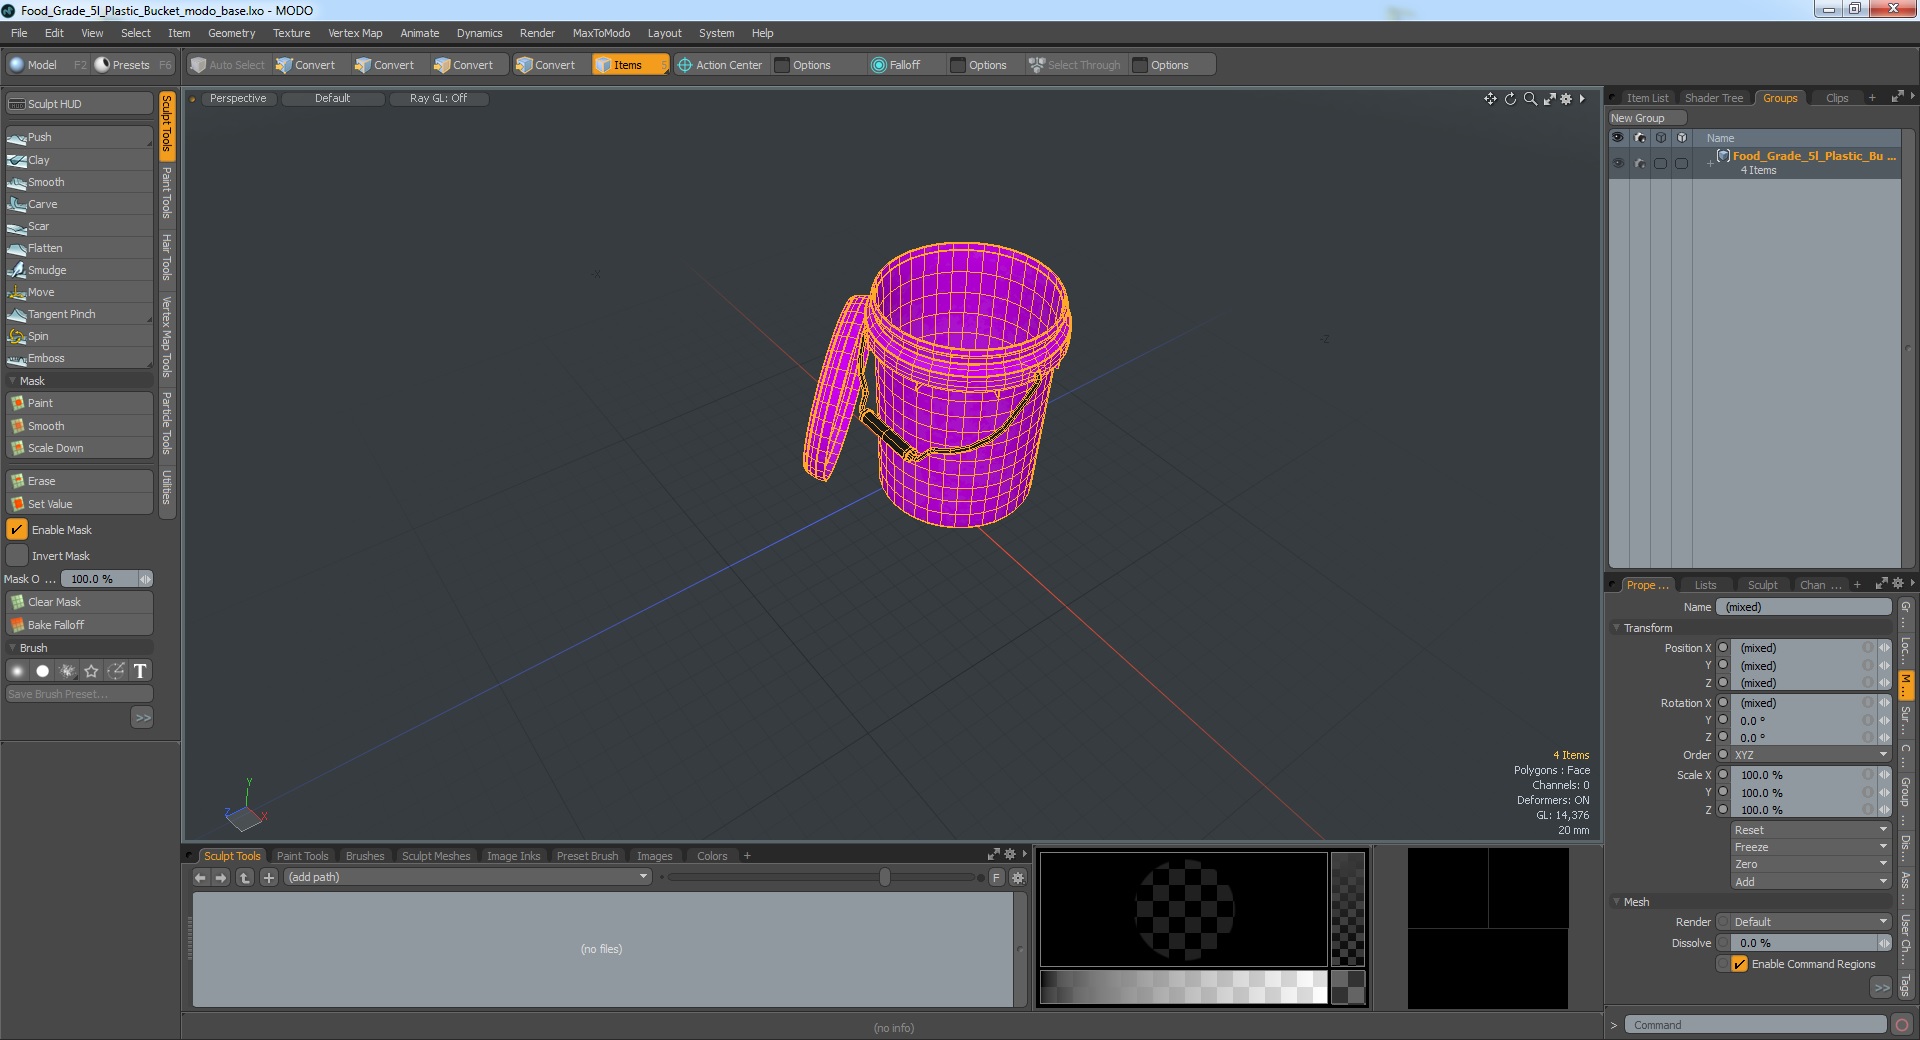
Task: Switch to the Paint Tools tab
Action: coord(302,856)
